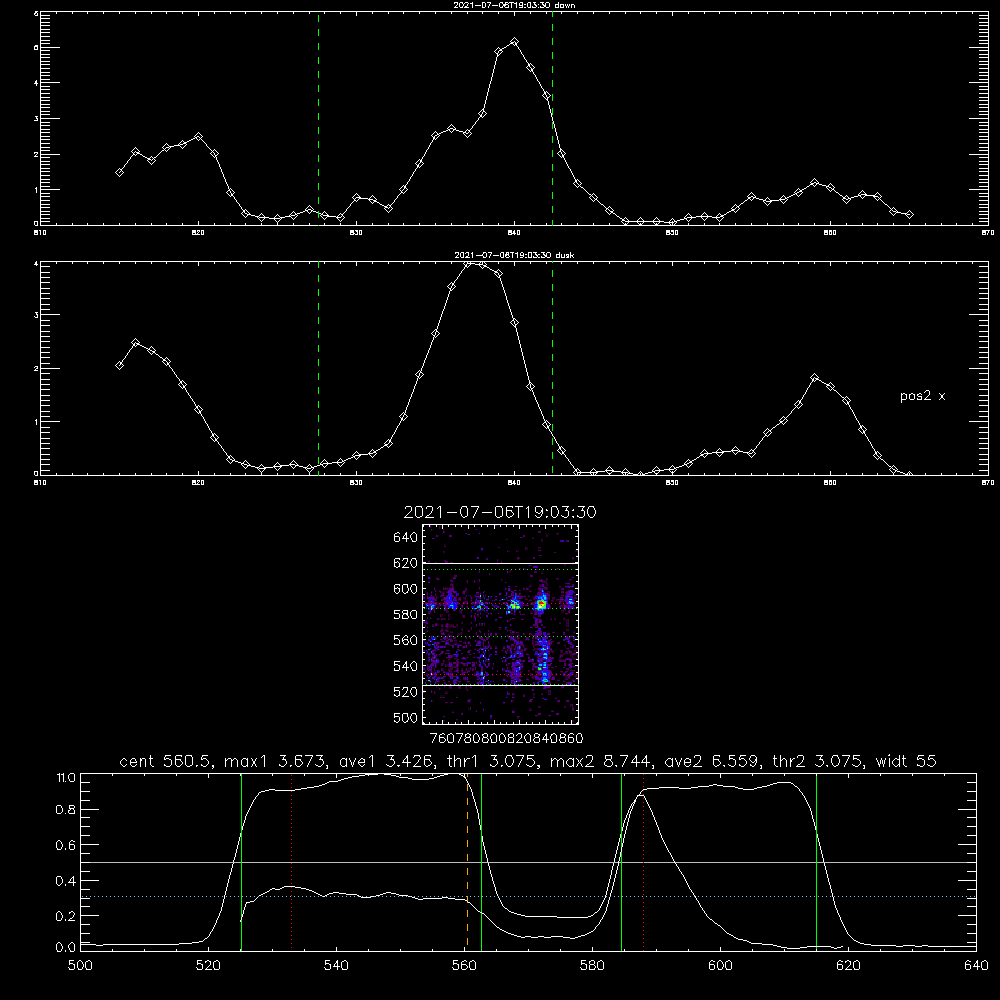Click the x-axis label 520 on the bottom plot

208,966
